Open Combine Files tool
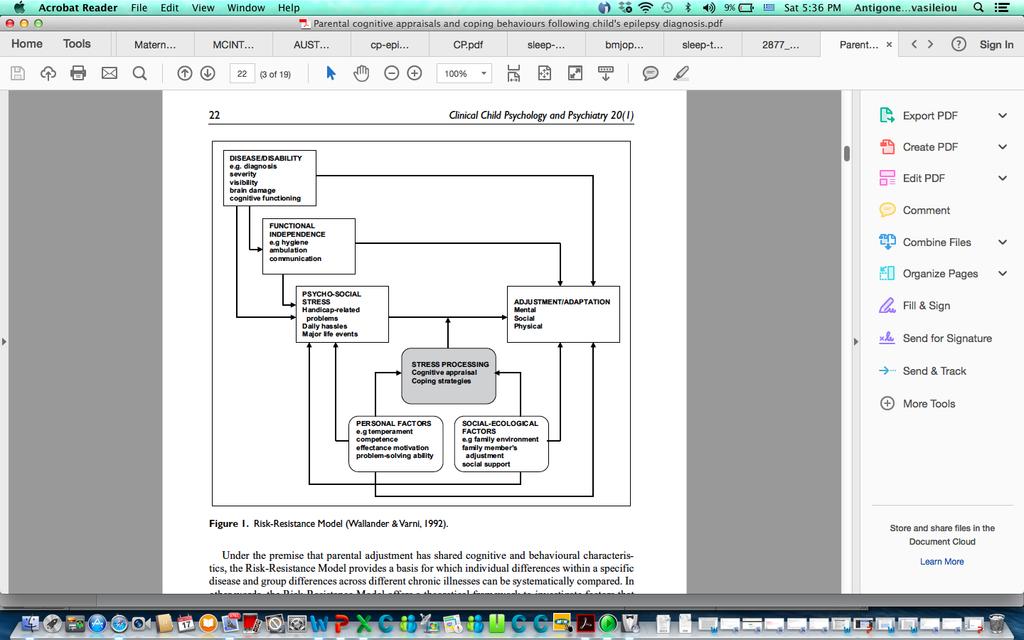Viewport: 1024px width, 640px height. 936,242
